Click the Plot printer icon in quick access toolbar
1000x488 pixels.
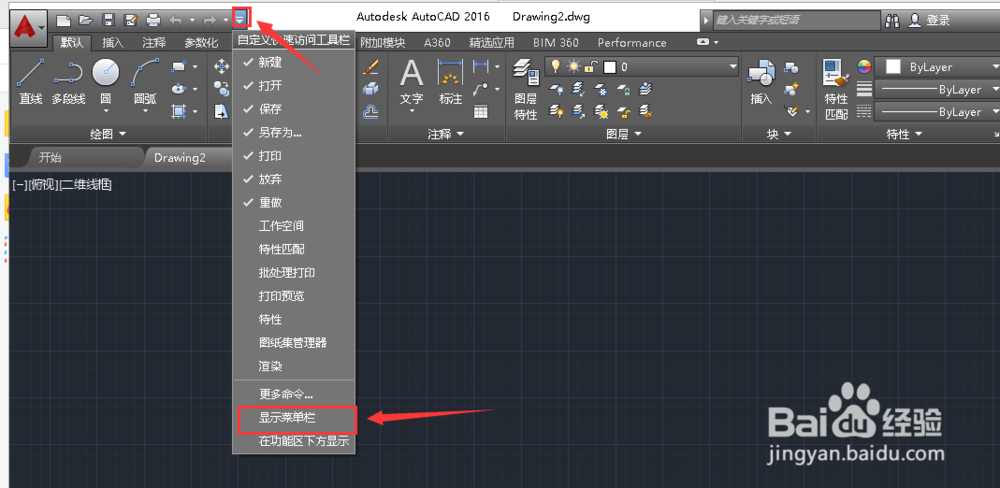pyautogui.click(x=154, y=20)
